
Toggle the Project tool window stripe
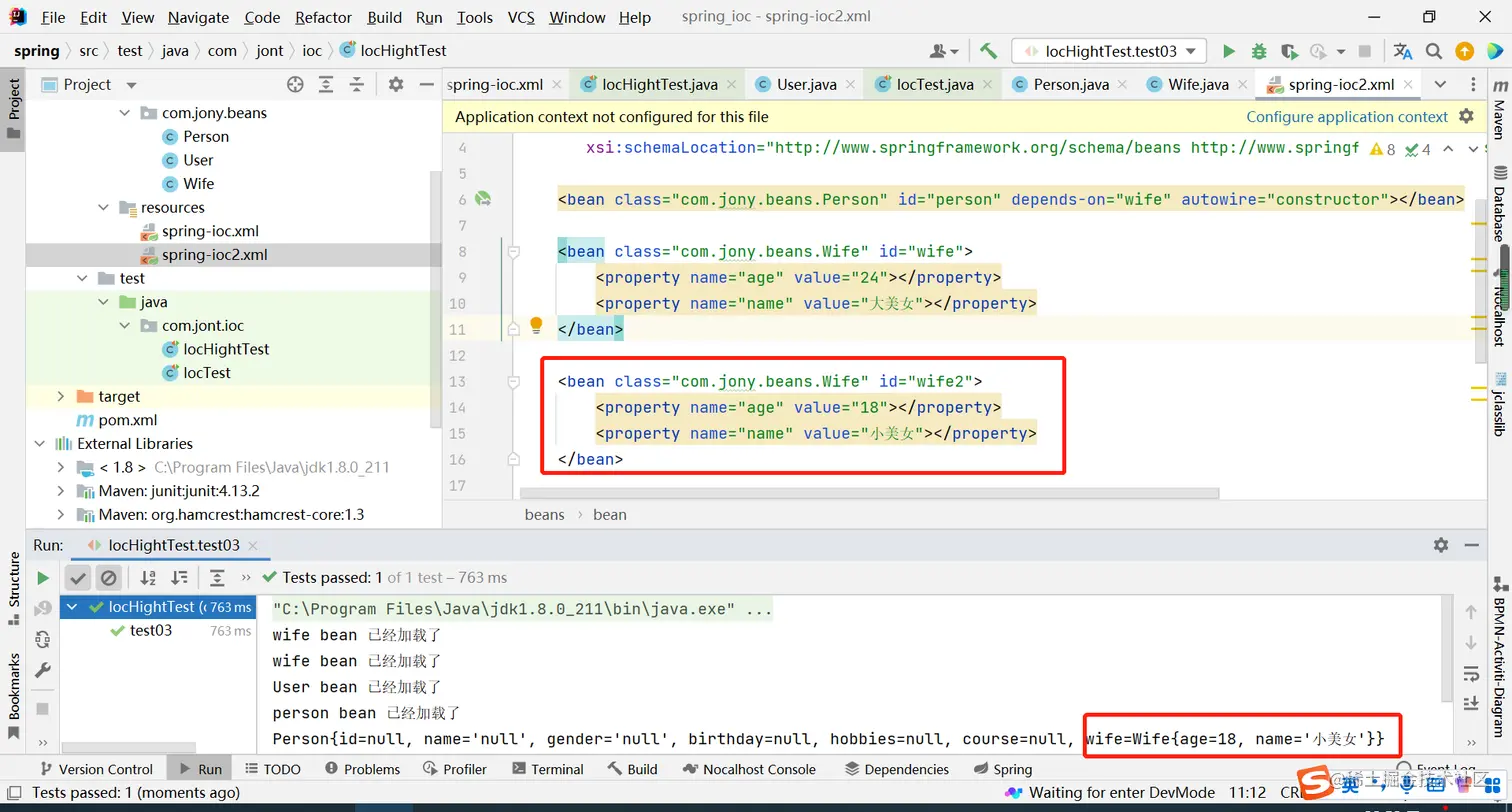coord(13,109)
